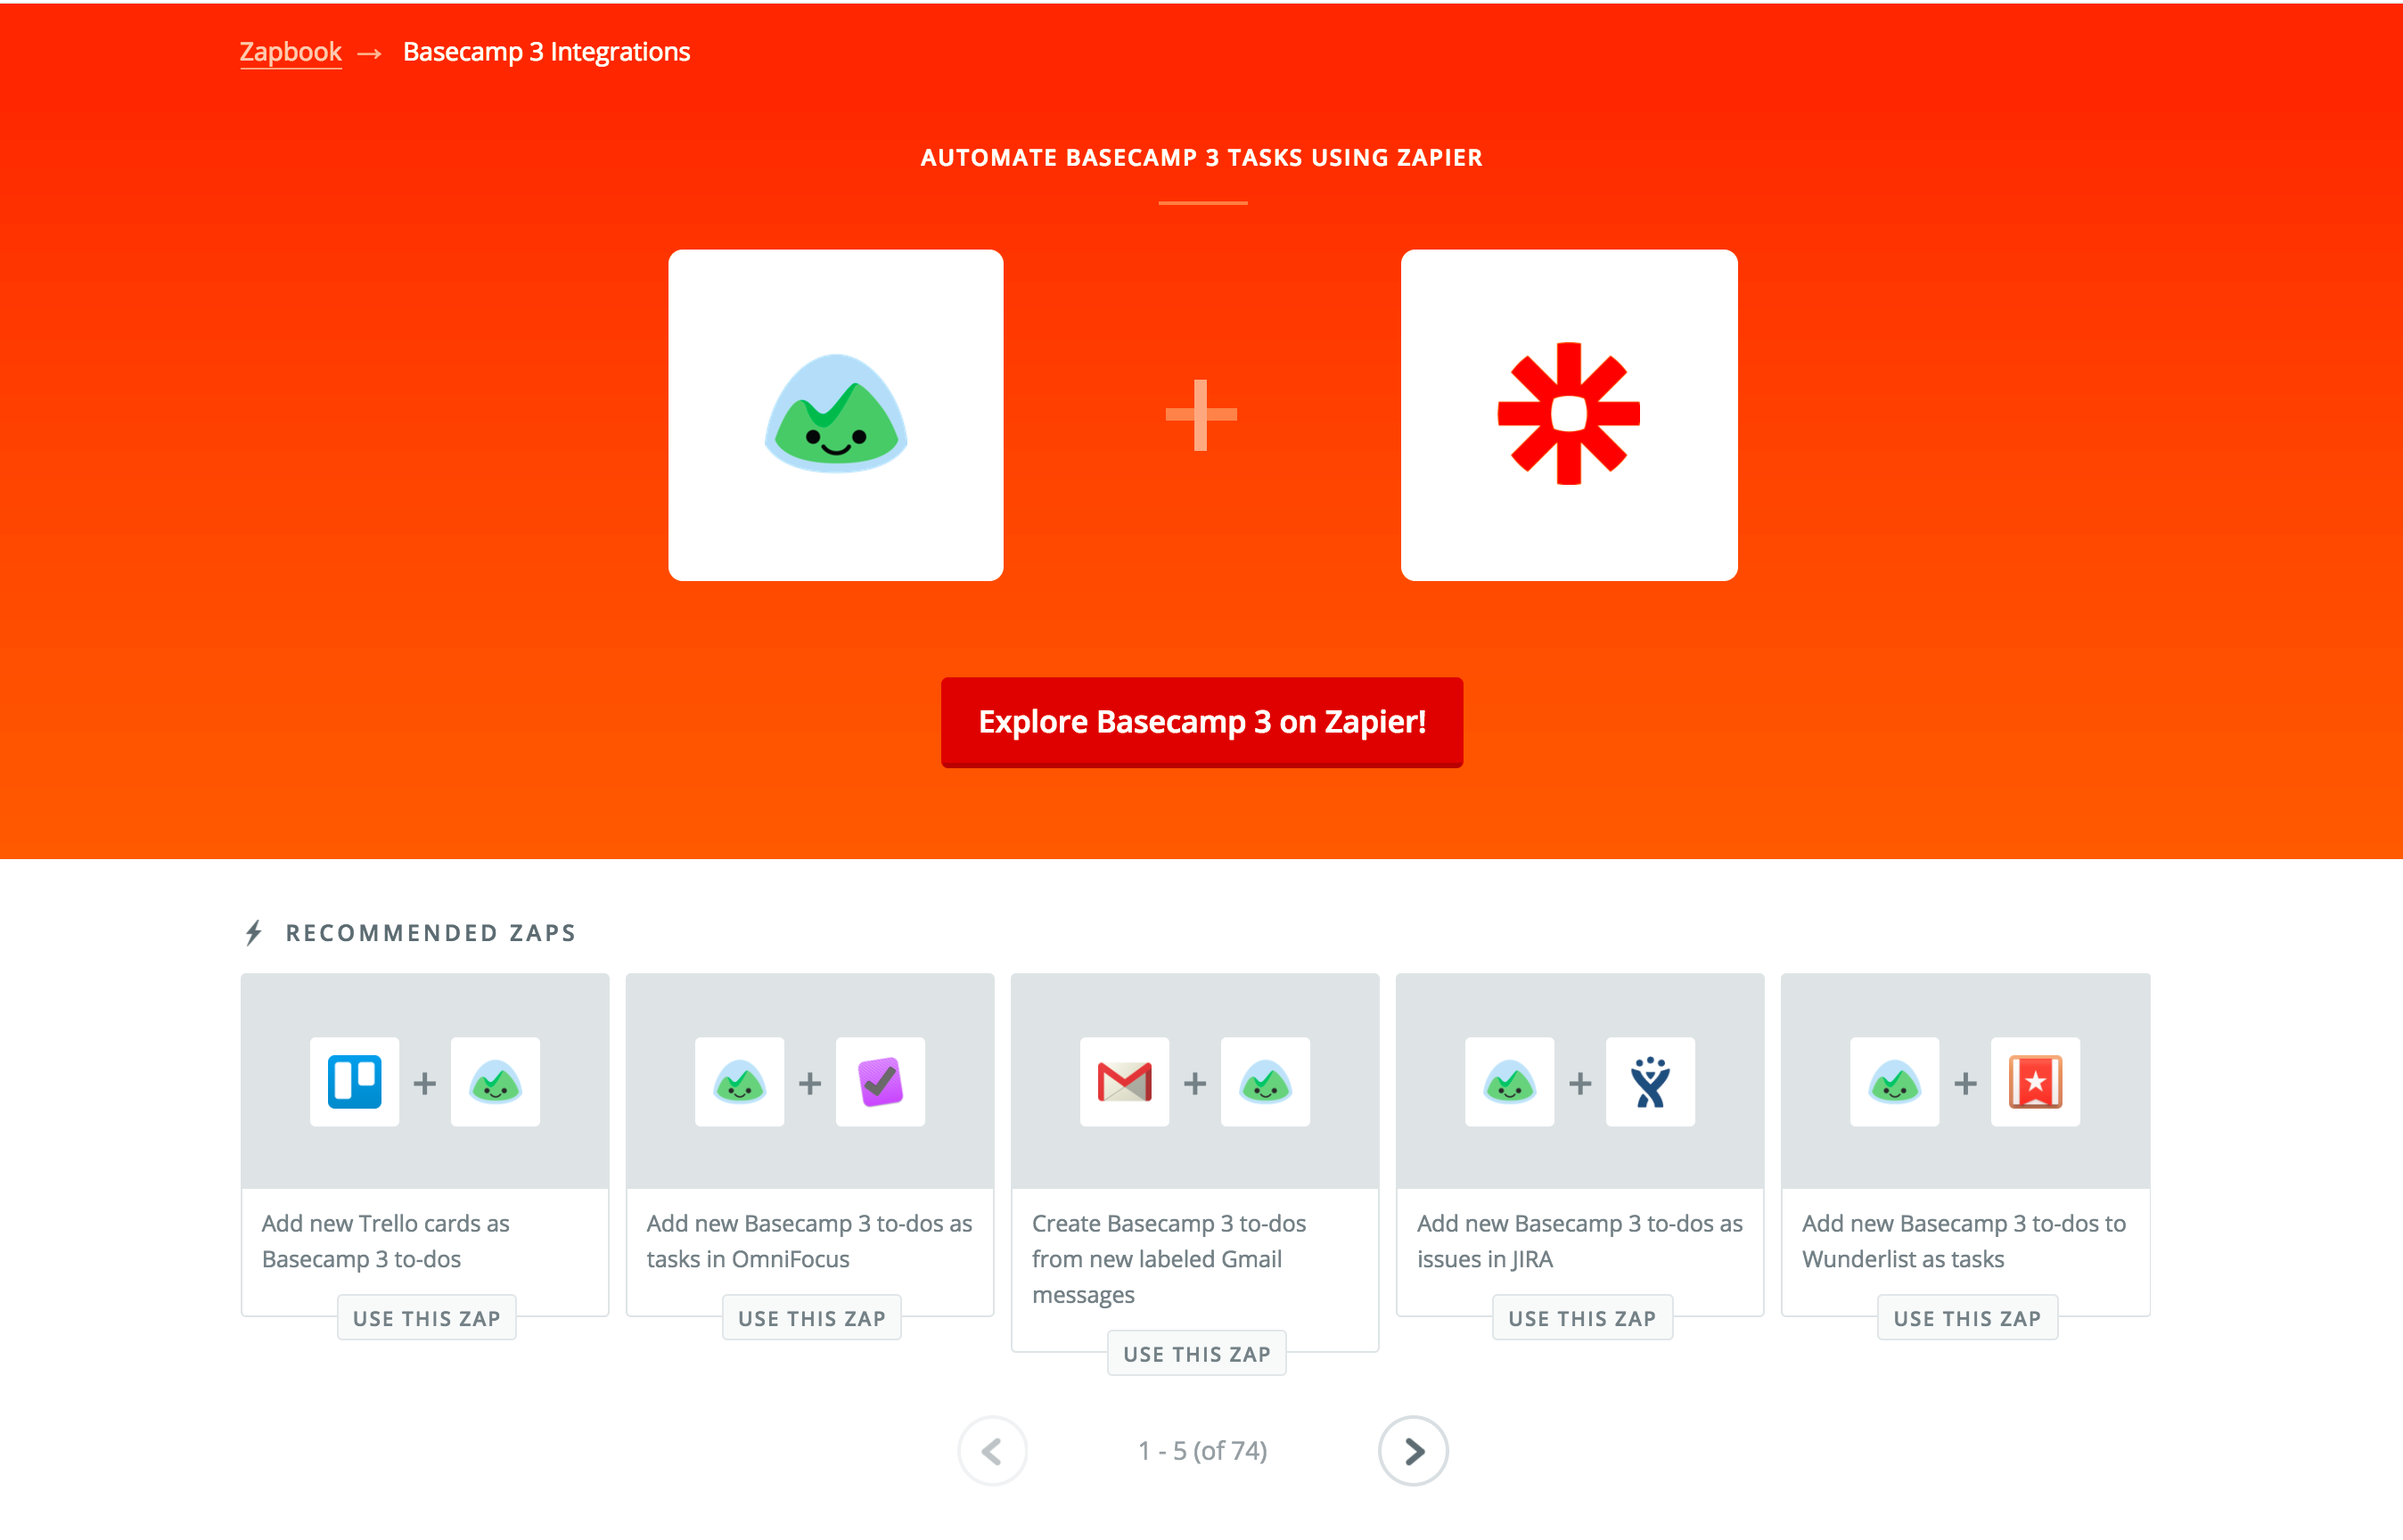Open 'Add new Basecamp 3 to-dos as issues in JIRA'

click(1579, 1241)
